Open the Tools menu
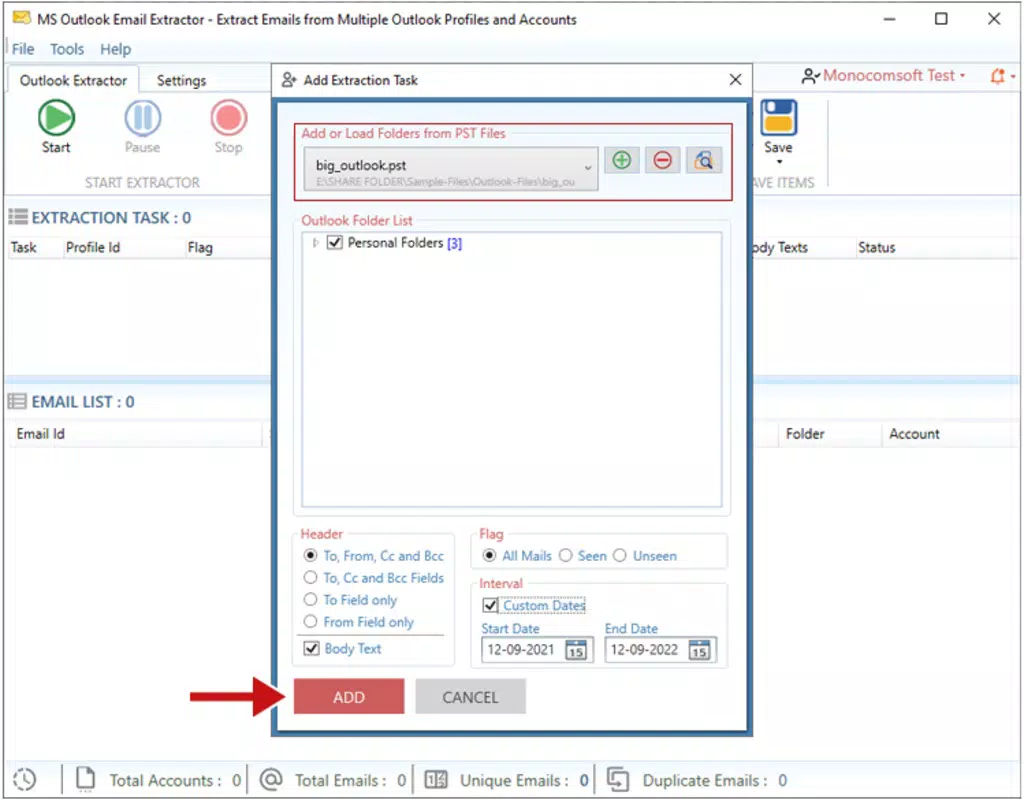 click(67, 49)
